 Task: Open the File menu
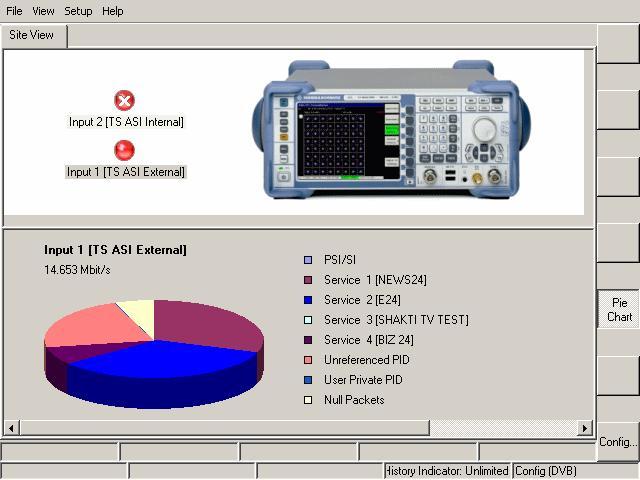[14, 11]
